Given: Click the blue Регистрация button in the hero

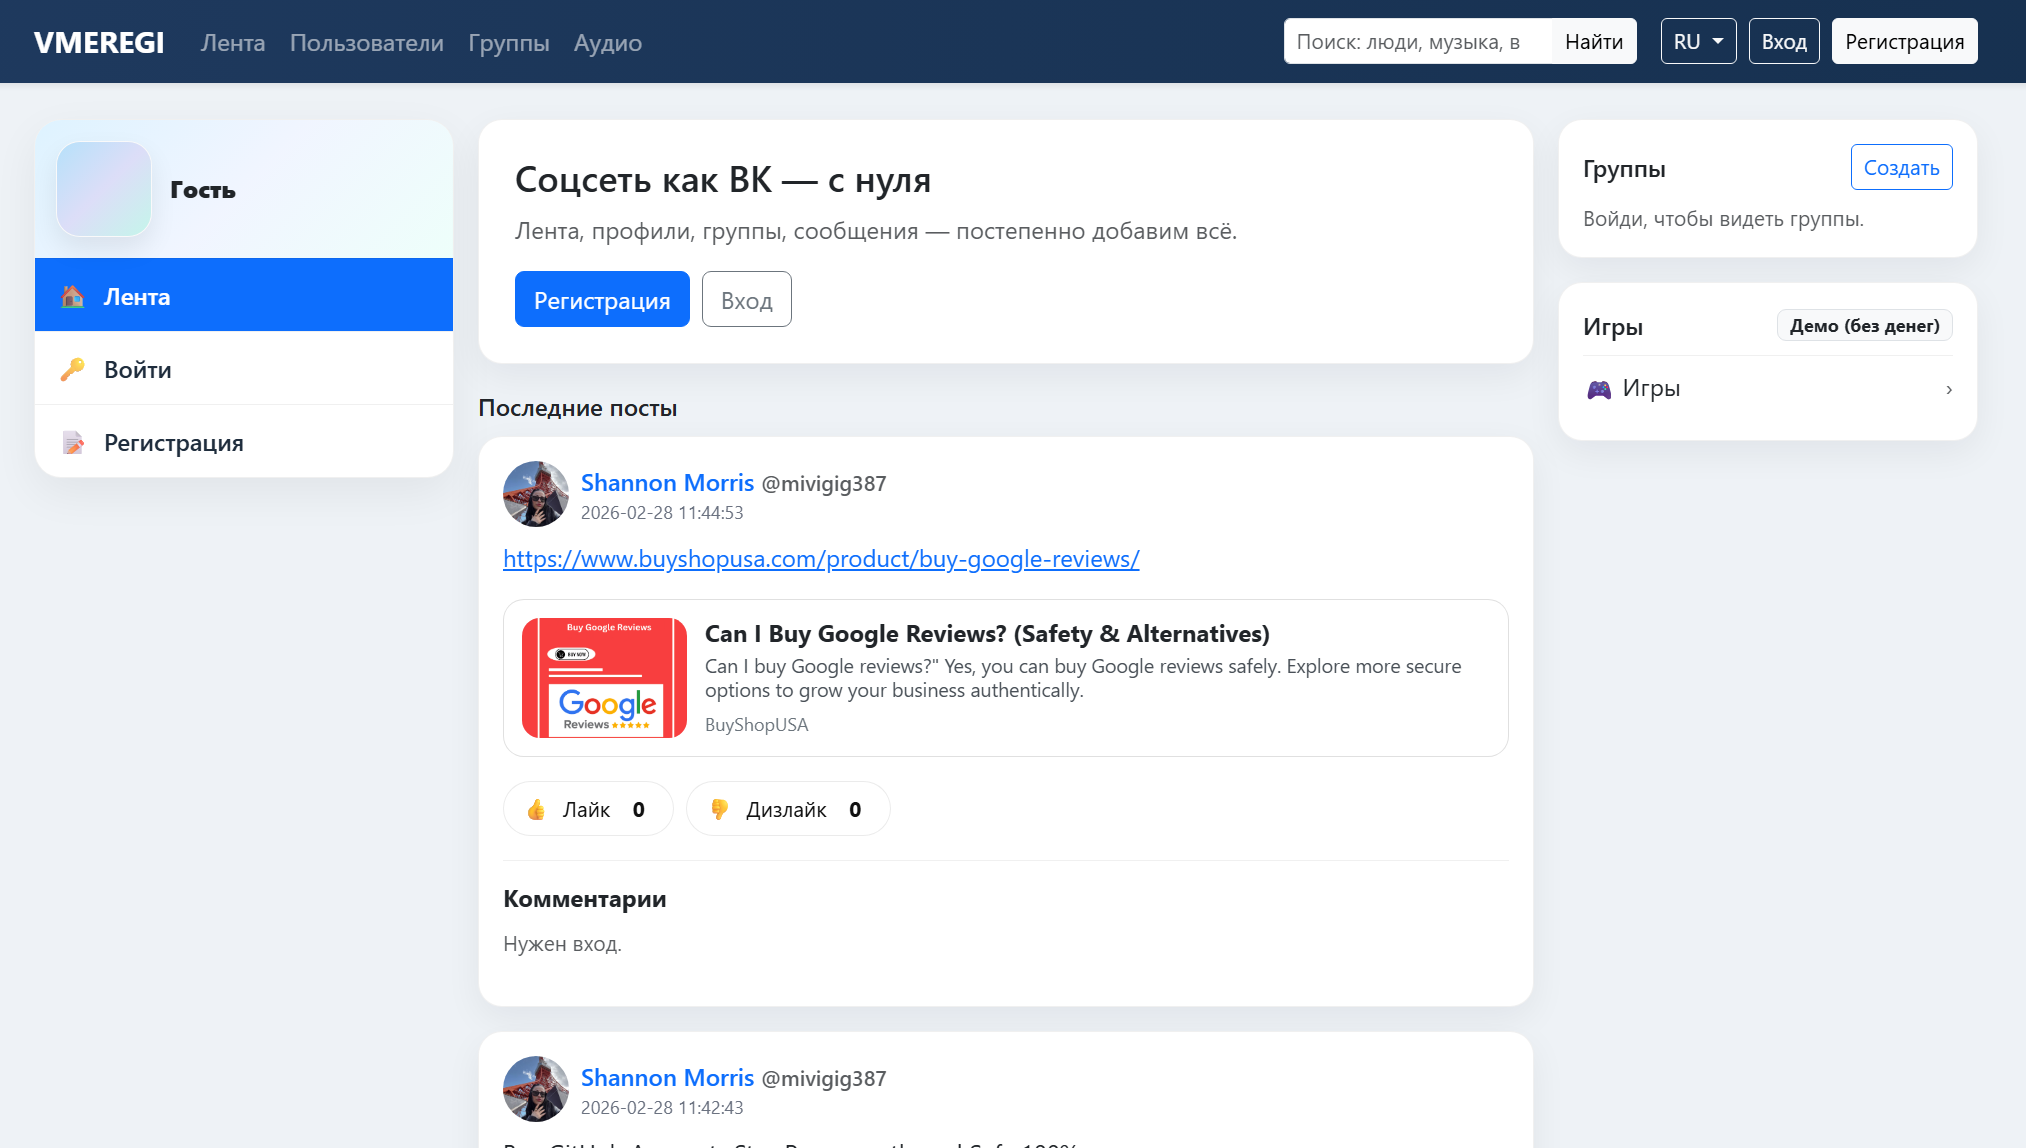Looking at the screenshot, I should [x=602, y=299].
